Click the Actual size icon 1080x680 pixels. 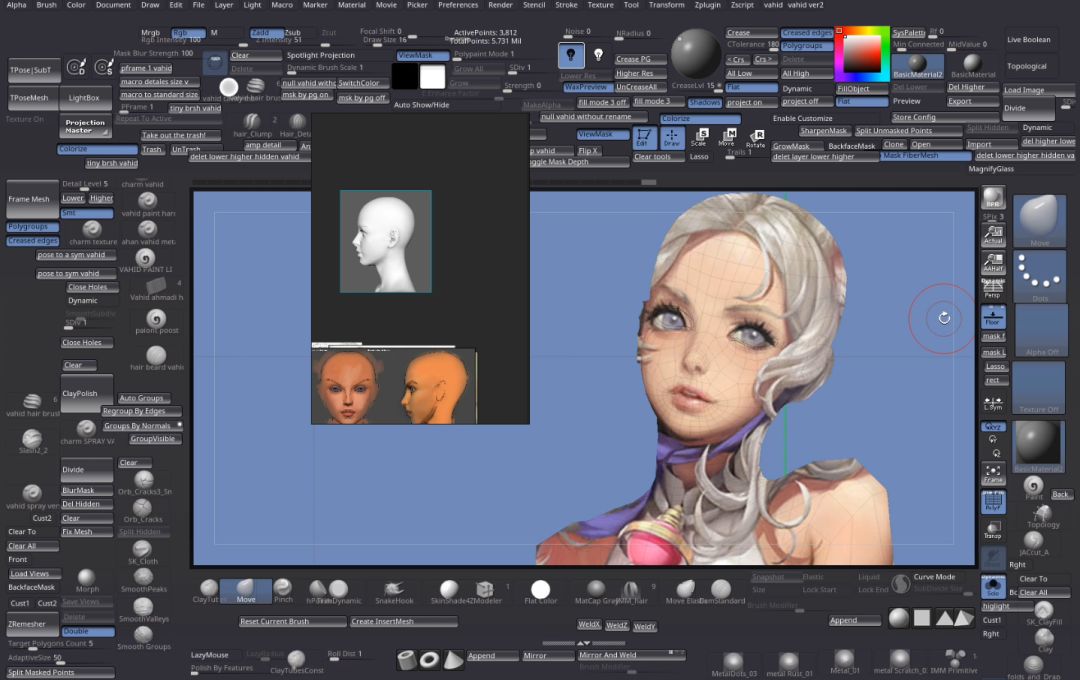tap(993, 235)
